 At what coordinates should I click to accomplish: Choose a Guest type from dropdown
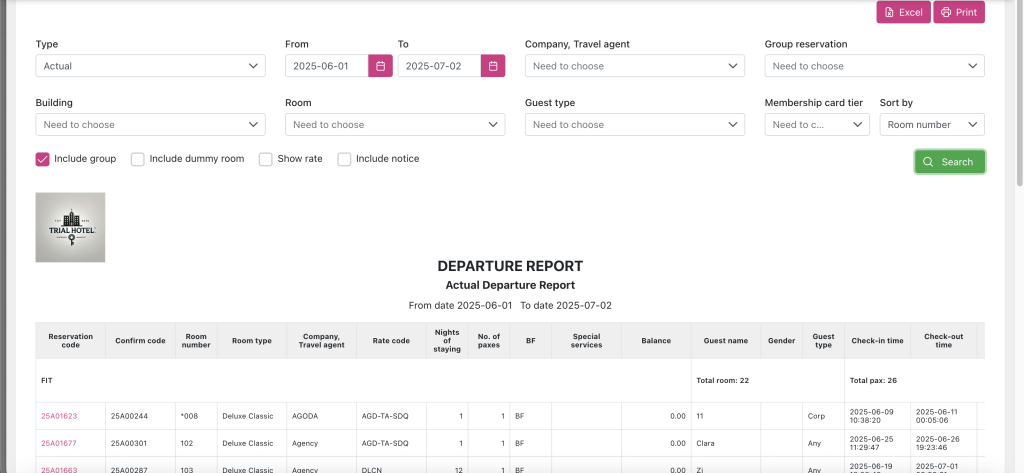[634, 125]
